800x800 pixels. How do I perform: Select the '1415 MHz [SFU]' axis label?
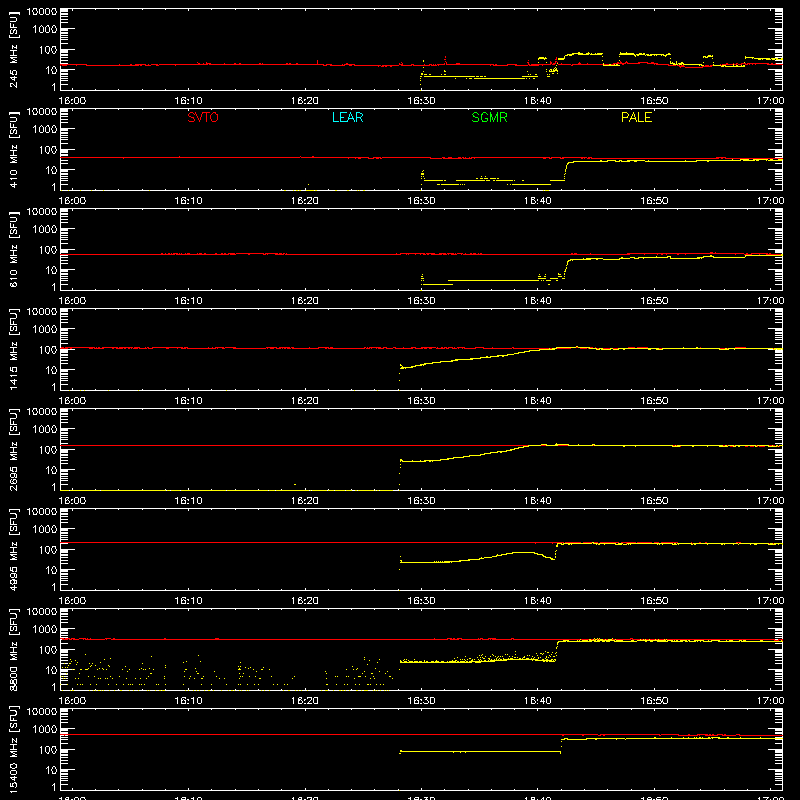pos(13,349)
